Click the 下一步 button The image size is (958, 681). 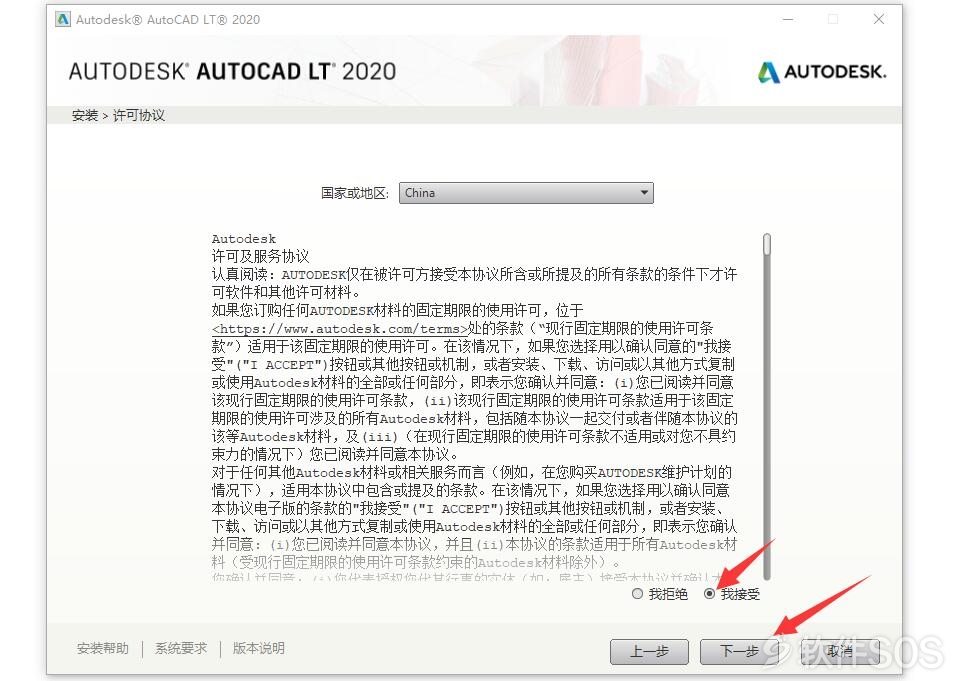click(x=738, y=652)
